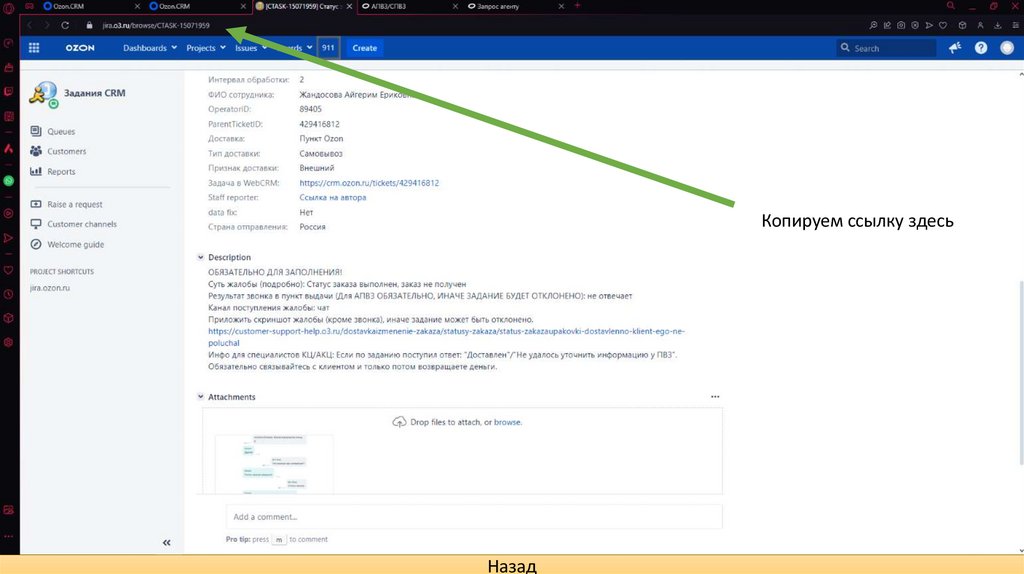The image size is (1024, 574).
Task: Go back with browser back arrow
Action: 29,25
